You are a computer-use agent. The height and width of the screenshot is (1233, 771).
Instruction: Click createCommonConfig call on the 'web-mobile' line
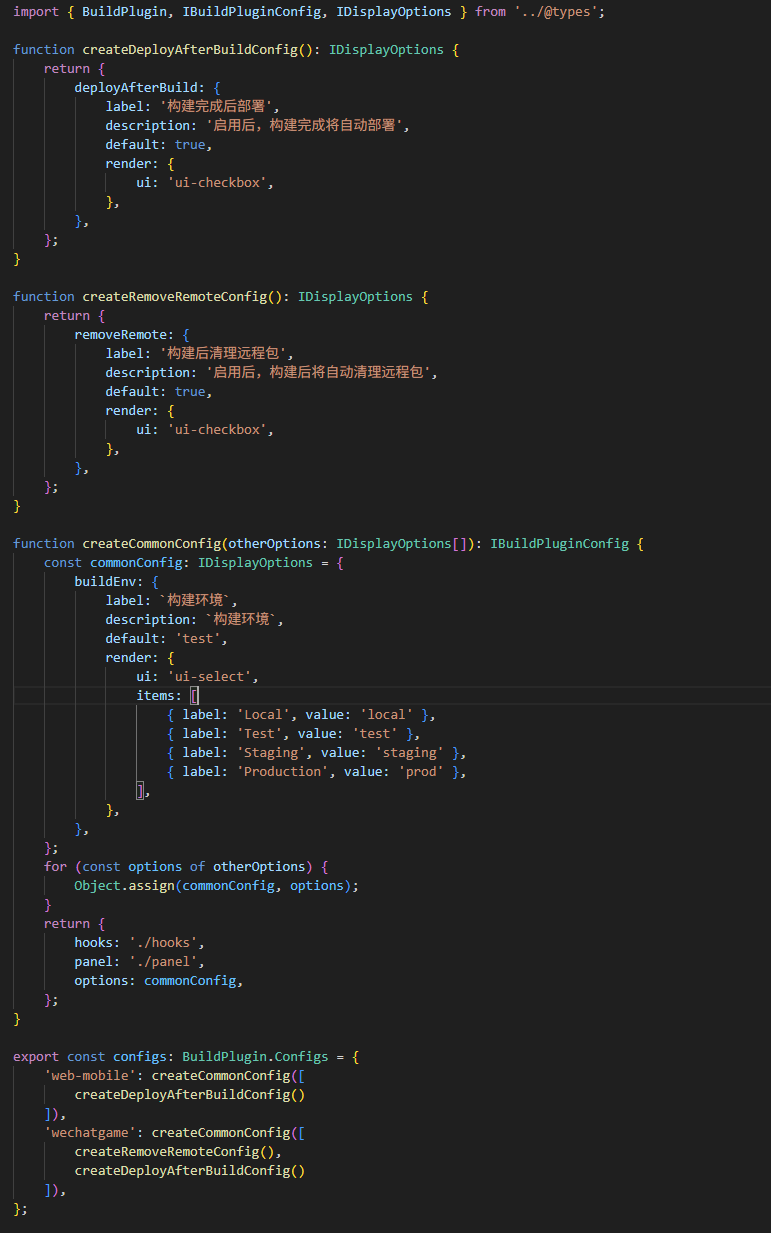[221, 1076]
